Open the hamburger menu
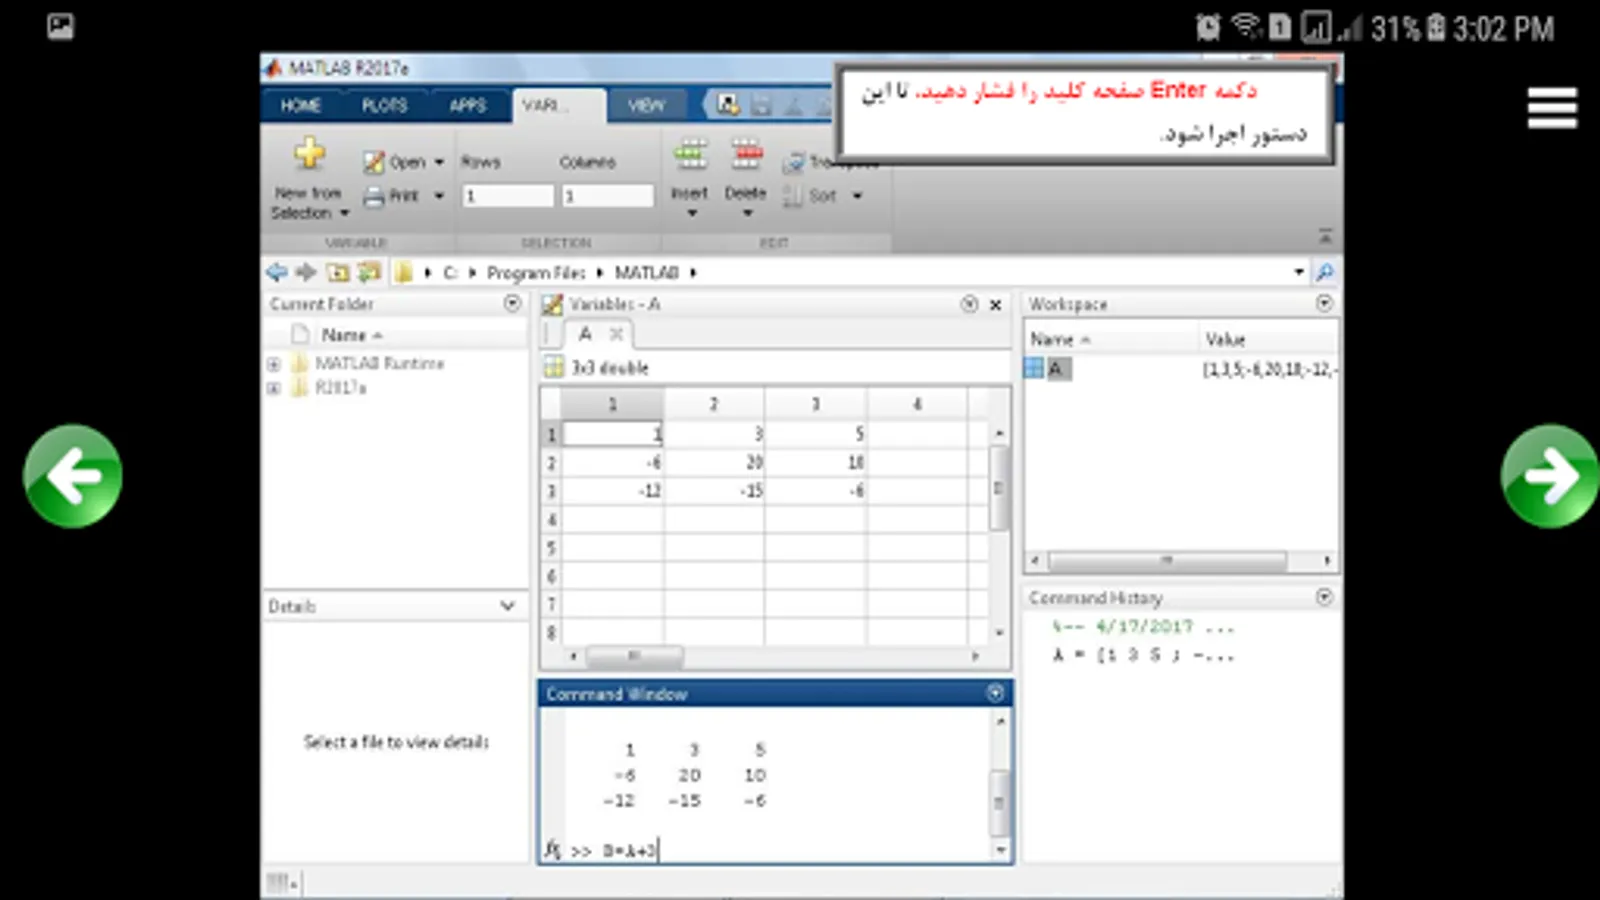Screen dimensions: 1600x900 coord(1552,108)
